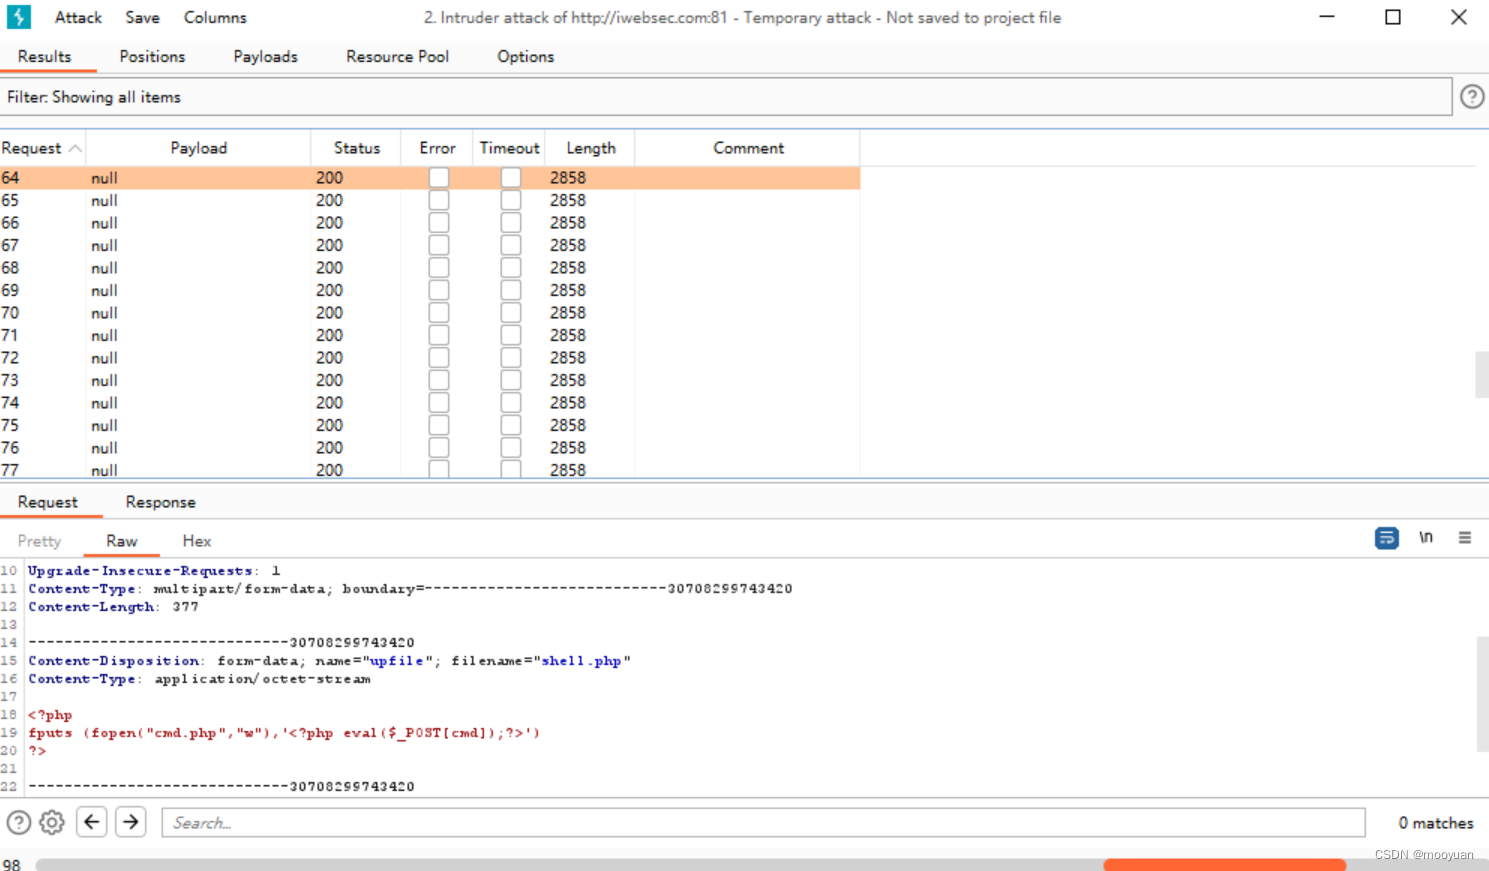Screen dimensions: 1489x871
Task: Select result row for request 65
Action: (x=430, y=200)
